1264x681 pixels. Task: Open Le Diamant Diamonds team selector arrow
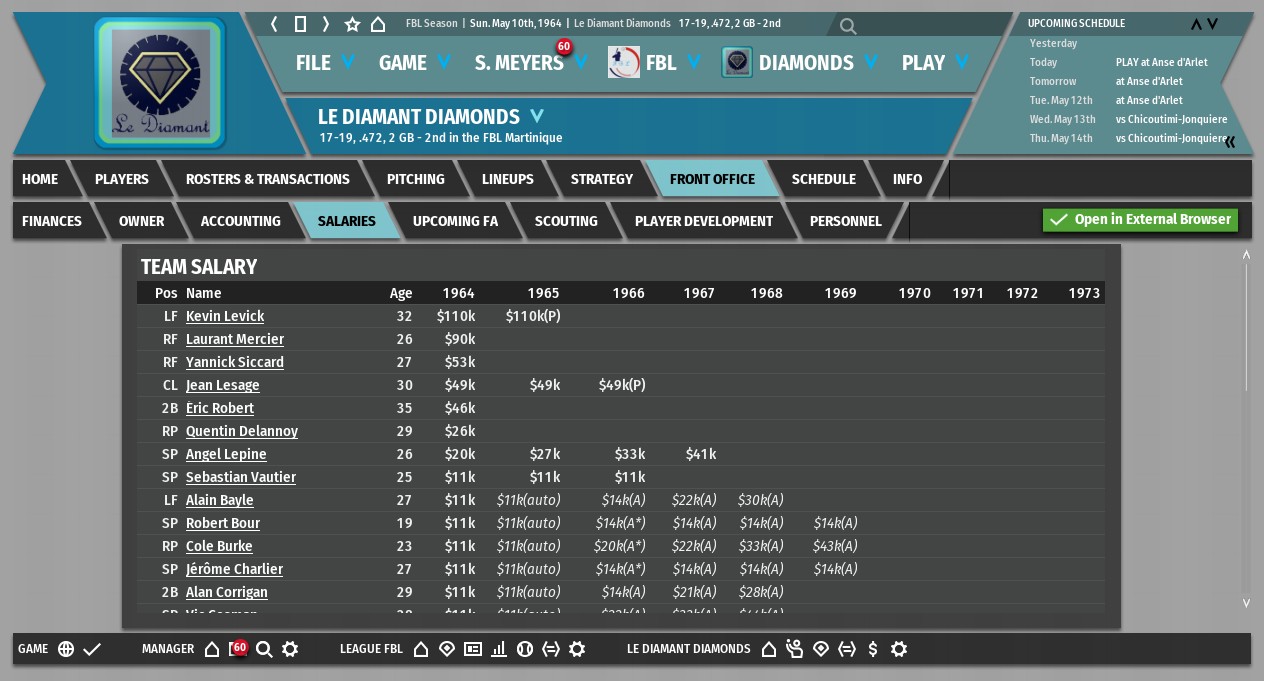coord(537,116)
